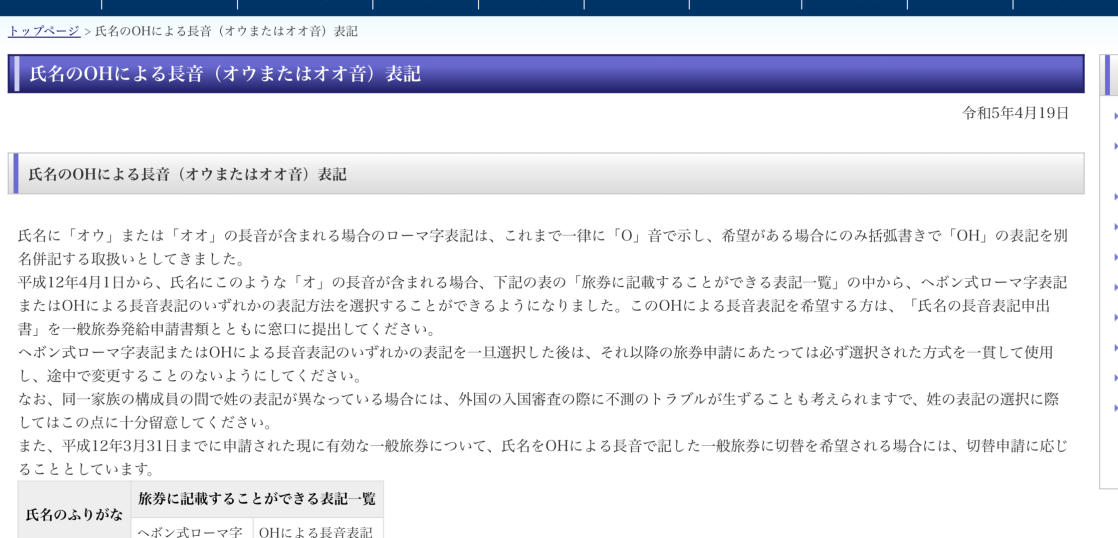Click the third arrow bullet in right sidebar
Screen dimensions: 1118x538
[x=1115, y=197]
